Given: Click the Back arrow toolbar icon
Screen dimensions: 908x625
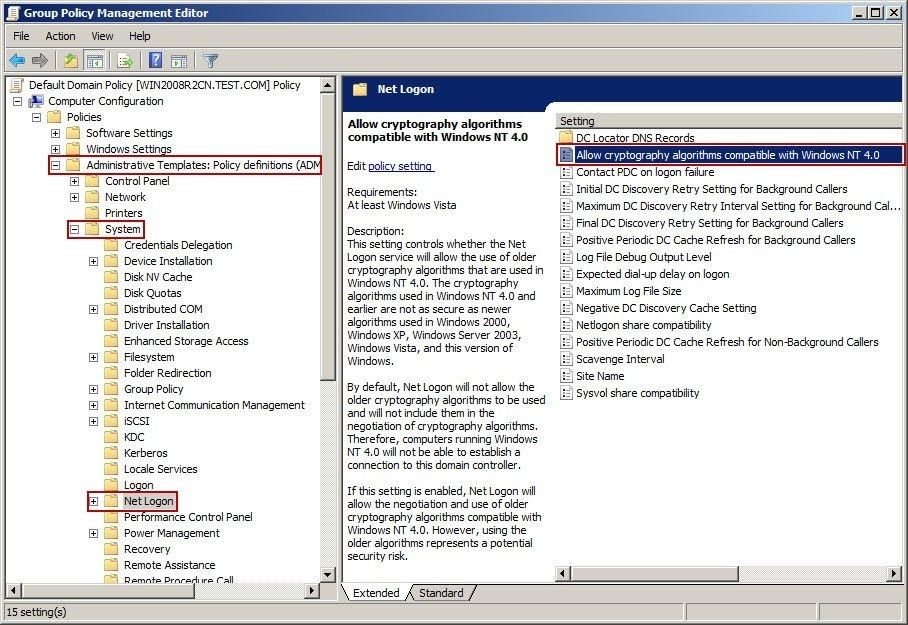Looking at the screenshot, I should pos(17,60).
